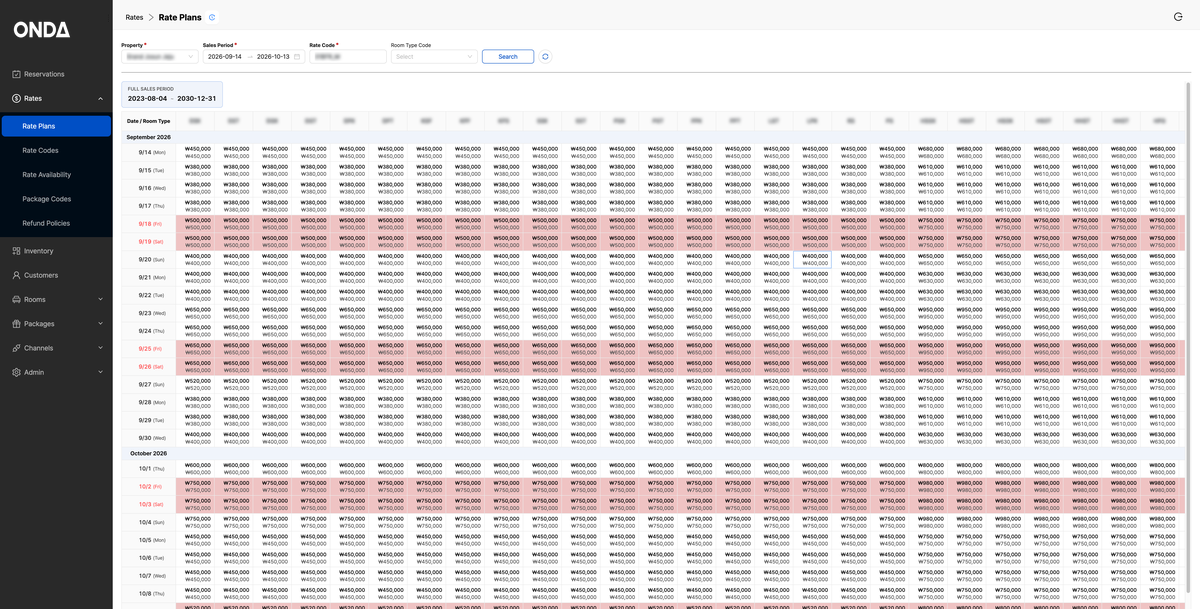This screenshot has width=1200, height=609.
Task: Expand the Admin menu chevron
Action: pos(100,372)
